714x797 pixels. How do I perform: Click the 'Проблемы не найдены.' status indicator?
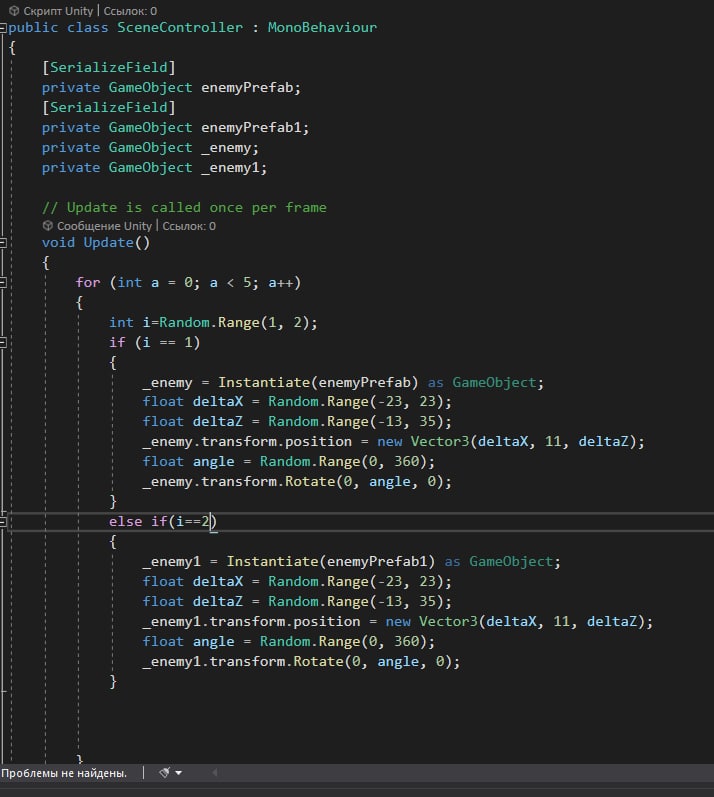(x=64, y=773)
